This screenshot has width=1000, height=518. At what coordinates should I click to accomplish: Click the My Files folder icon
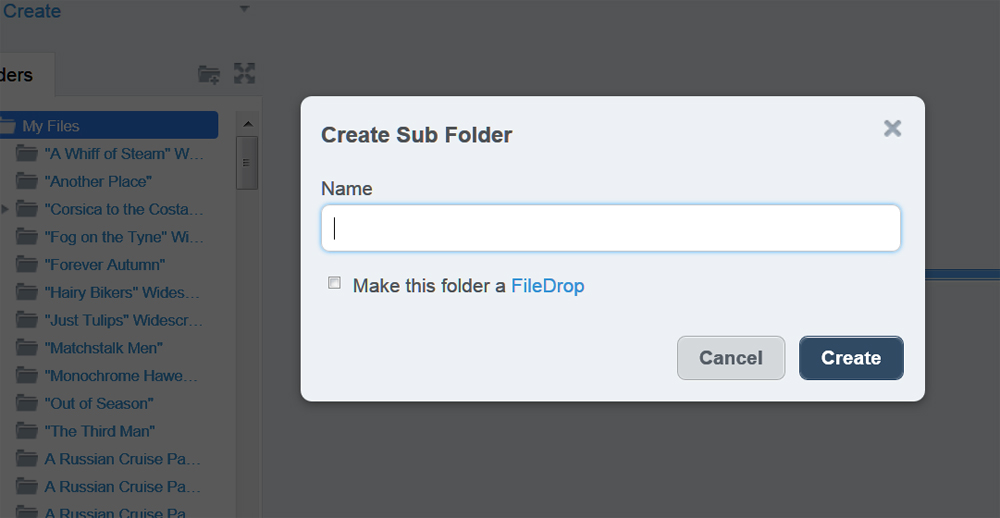click(x=6, y=126)
